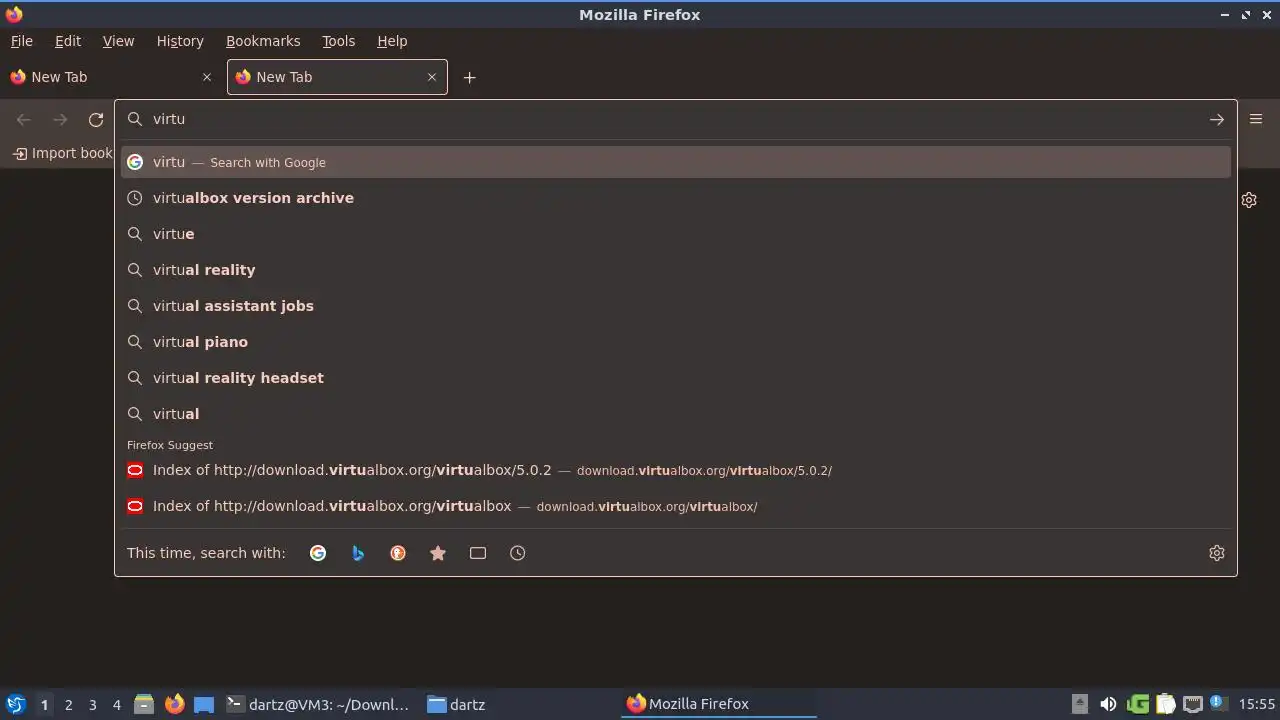
Task: Switch to dartz@VM3 terminal window
Action: click(x=318, y=704)
